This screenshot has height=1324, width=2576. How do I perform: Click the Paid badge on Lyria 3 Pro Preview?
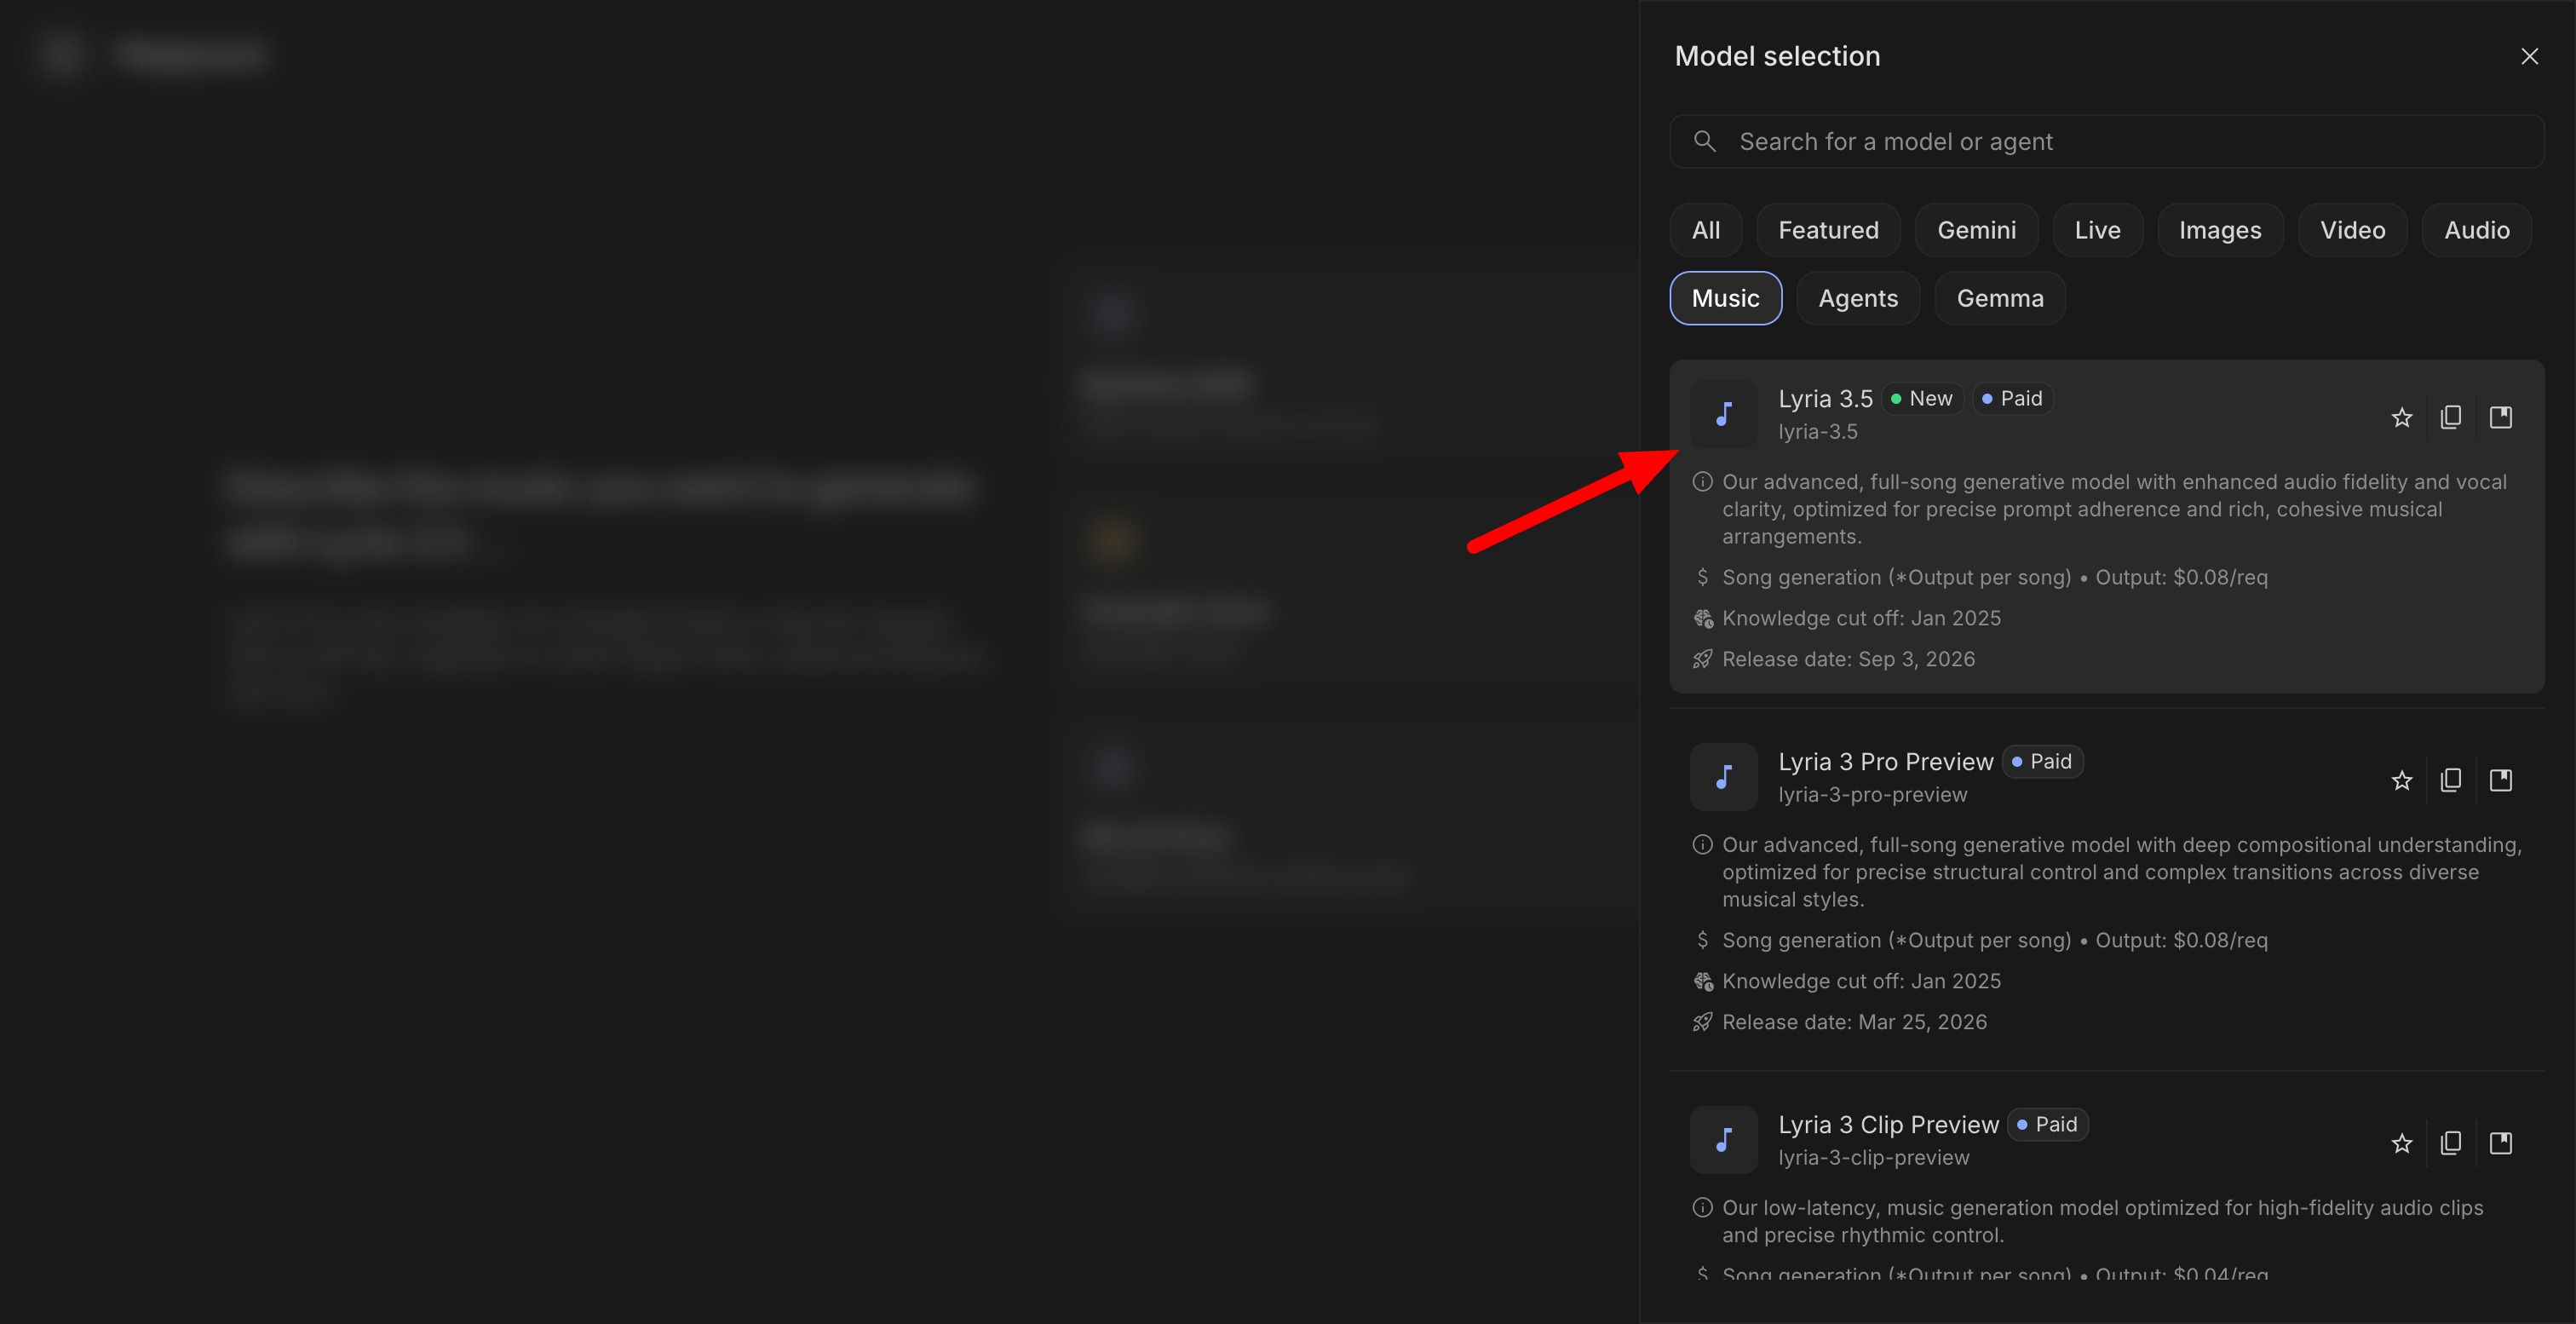[x=2042, y=761]
